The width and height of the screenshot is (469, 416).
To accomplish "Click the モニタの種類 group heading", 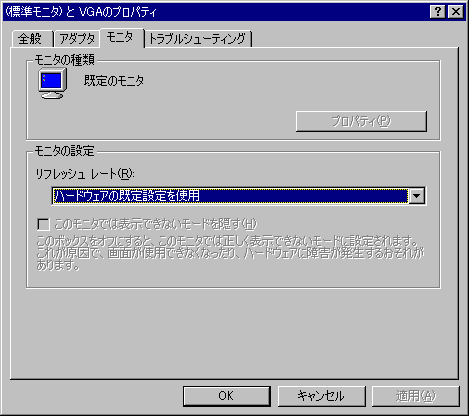I will pyautogui.click(x=65, y=60).
